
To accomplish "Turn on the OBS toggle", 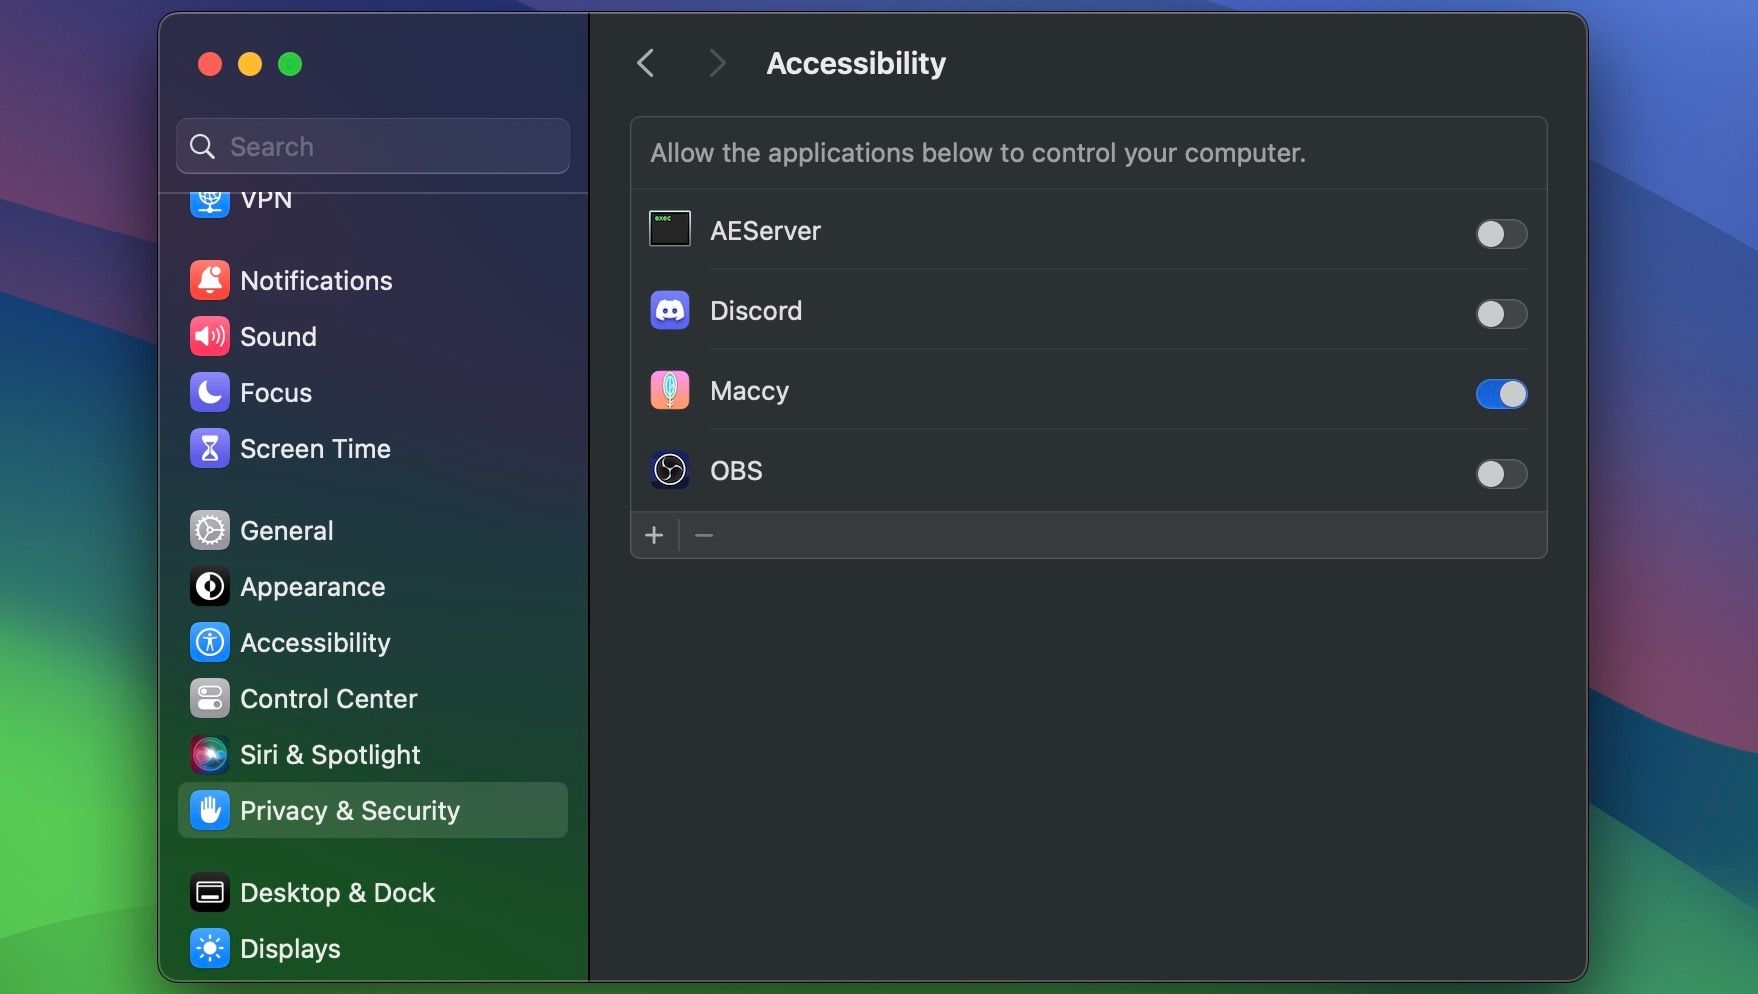I will pos(1501,474).
